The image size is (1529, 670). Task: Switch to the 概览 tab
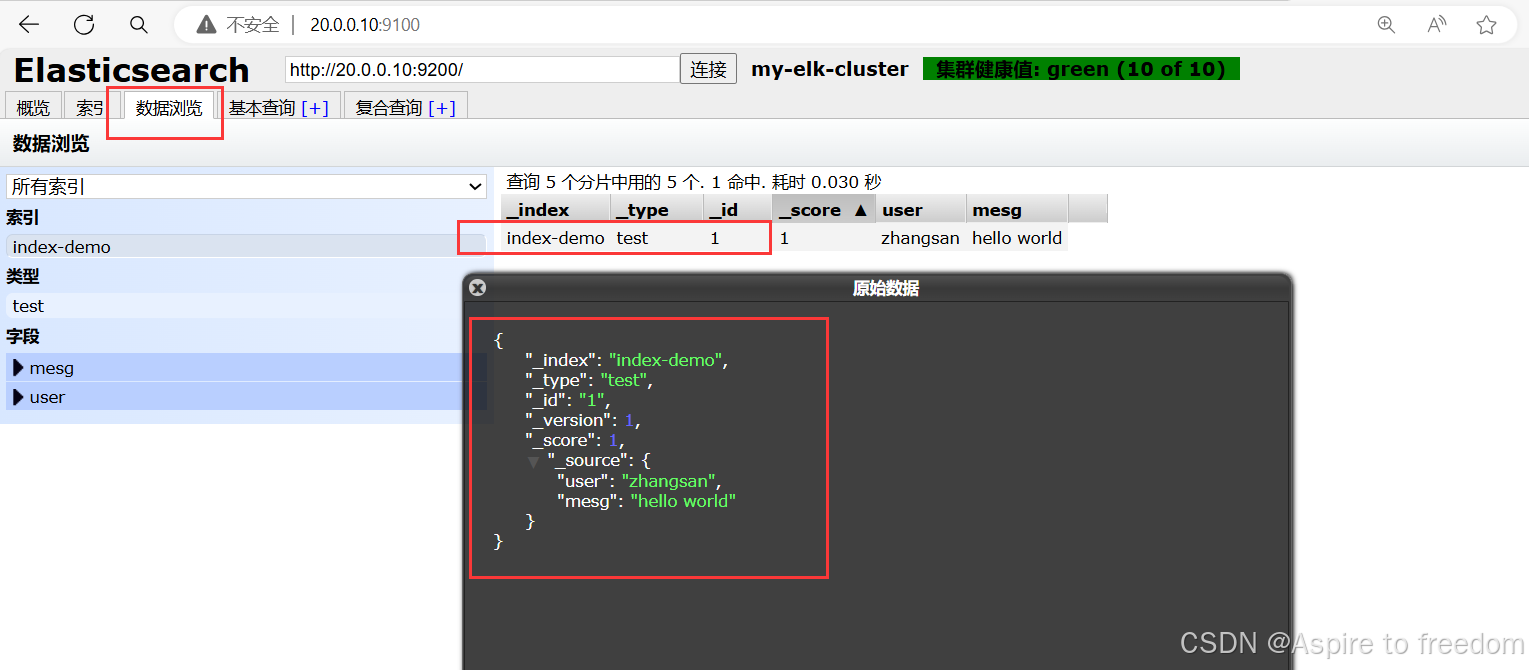[33, 108]
